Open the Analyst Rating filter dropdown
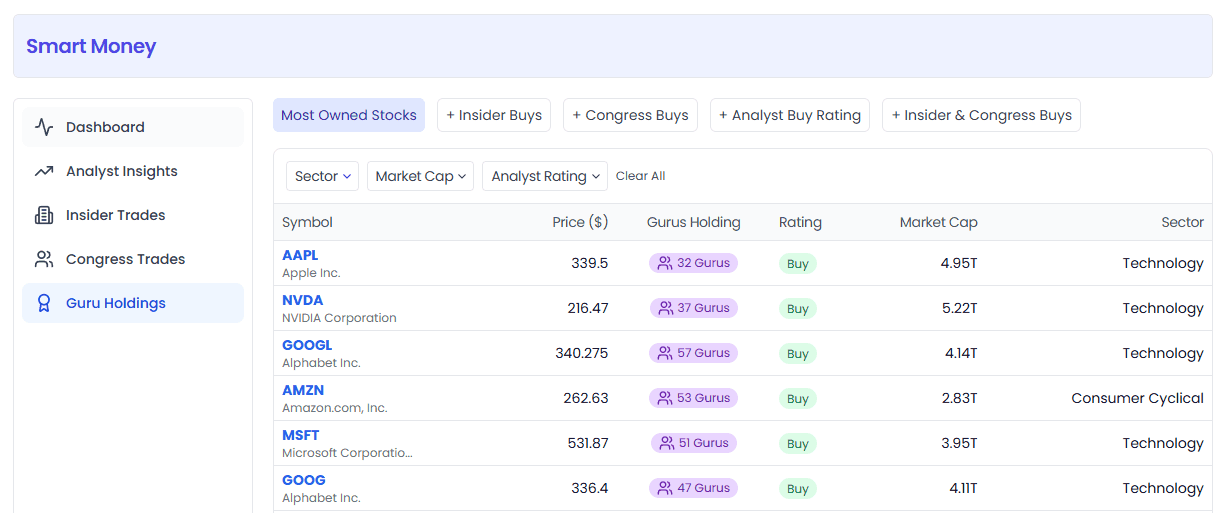This screenshot has width=1227, height=513. tap(545, 176)
